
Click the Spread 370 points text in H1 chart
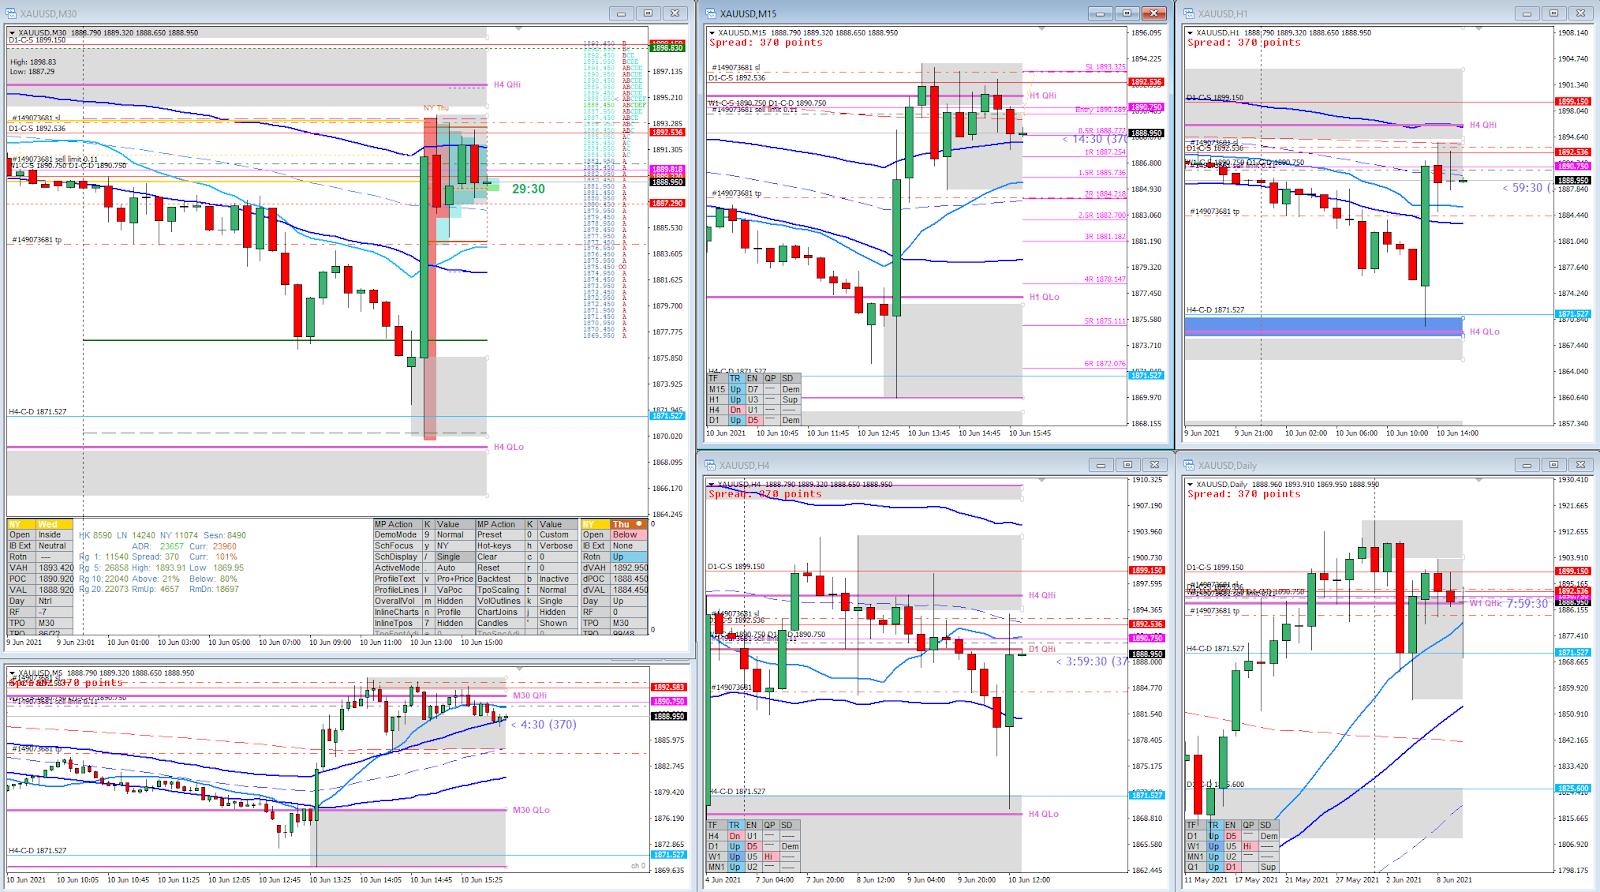pyautogui.click(x=1244, y=43)
